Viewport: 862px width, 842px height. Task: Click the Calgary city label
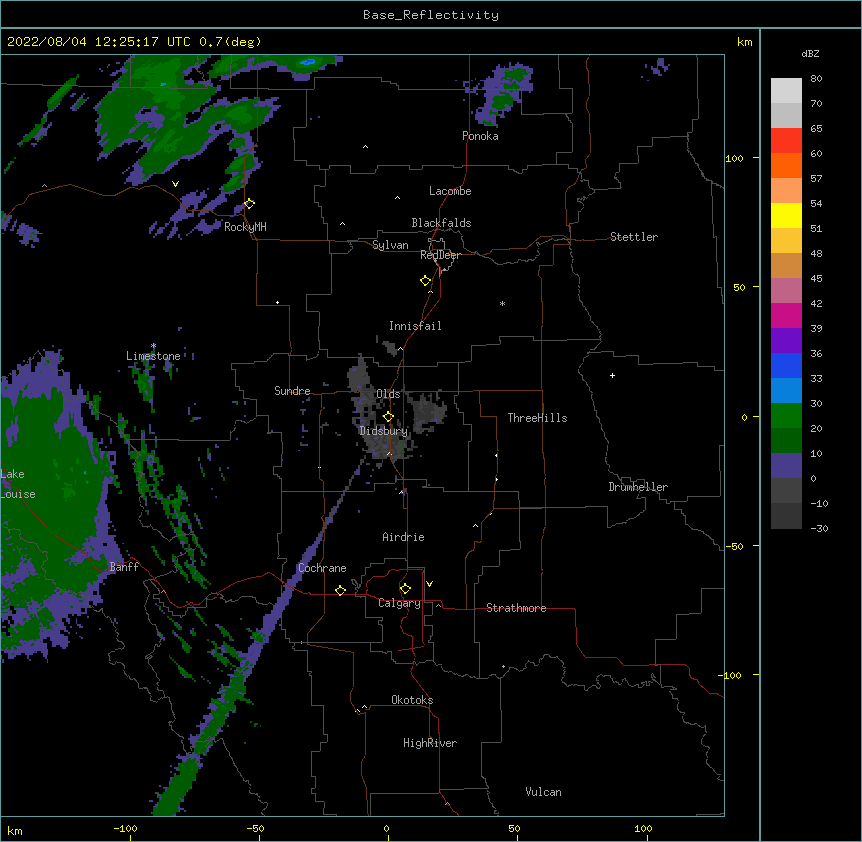point(399,603)
